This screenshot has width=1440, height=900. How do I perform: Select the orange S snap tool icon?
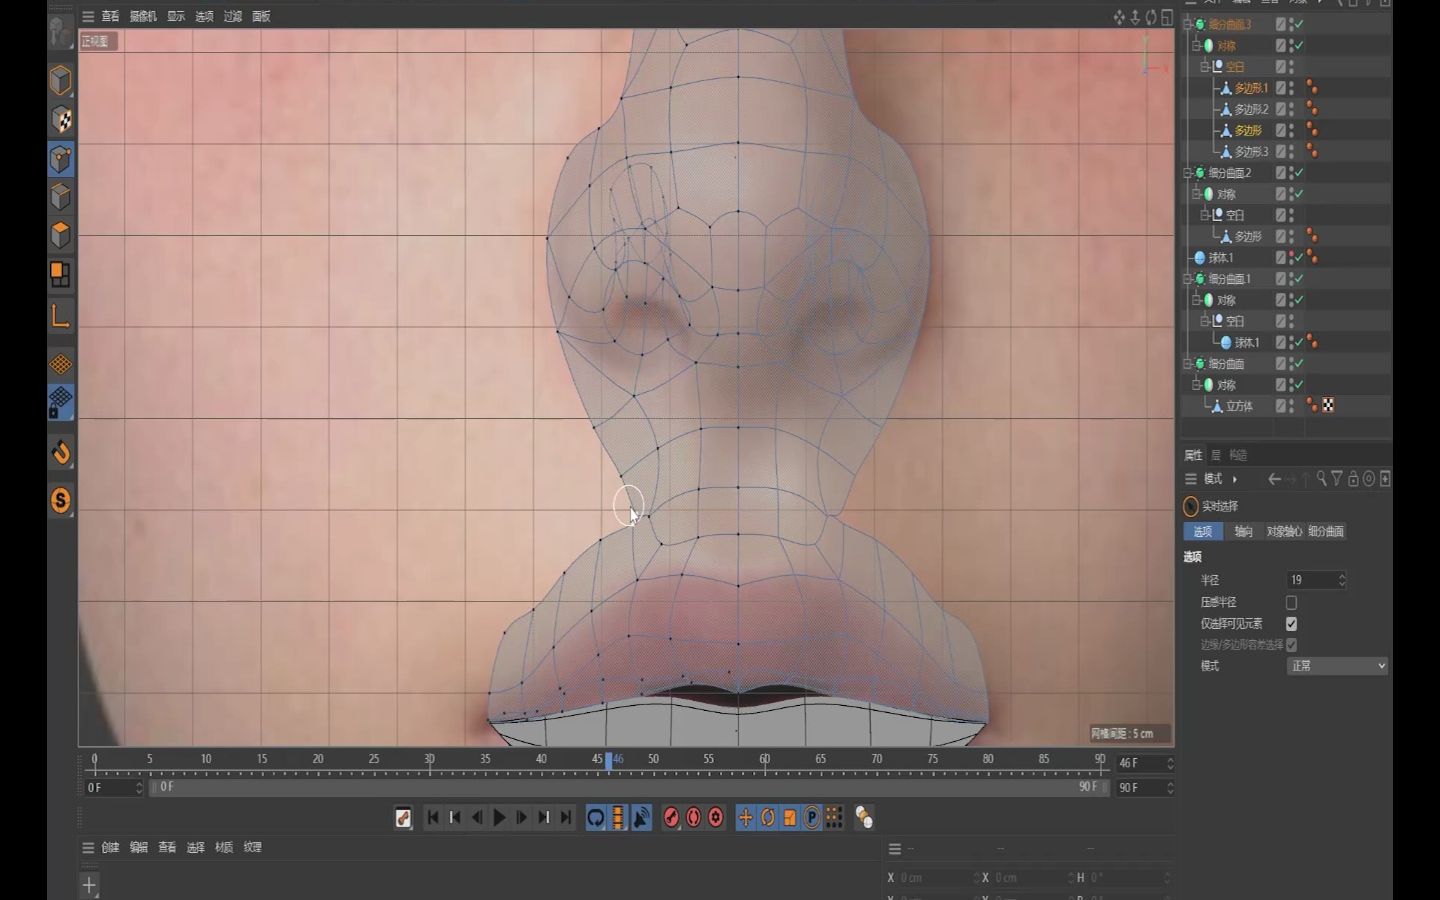(61, 500)
